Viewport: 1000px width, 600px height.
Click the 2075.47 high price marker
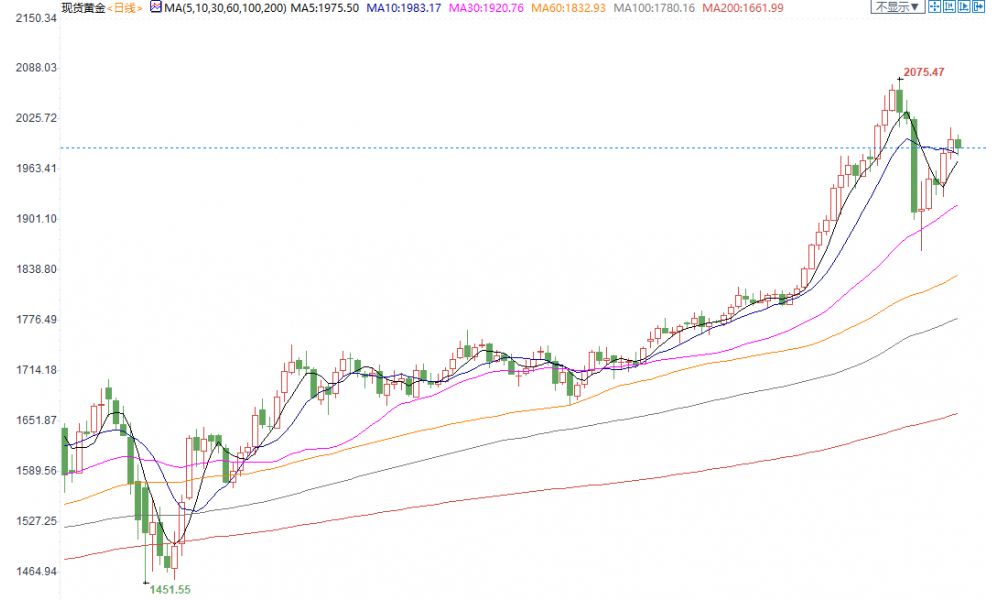(x=923, y=72)
